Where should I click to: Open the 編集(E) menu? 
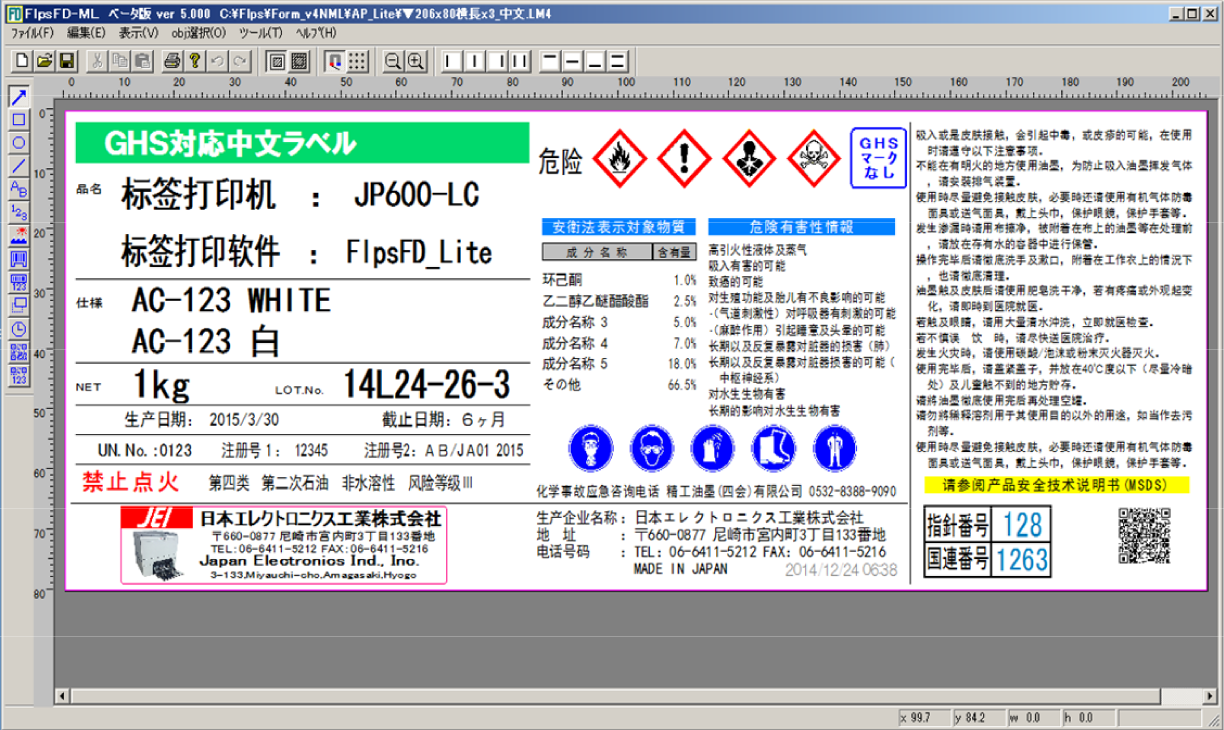coord(85,33)
